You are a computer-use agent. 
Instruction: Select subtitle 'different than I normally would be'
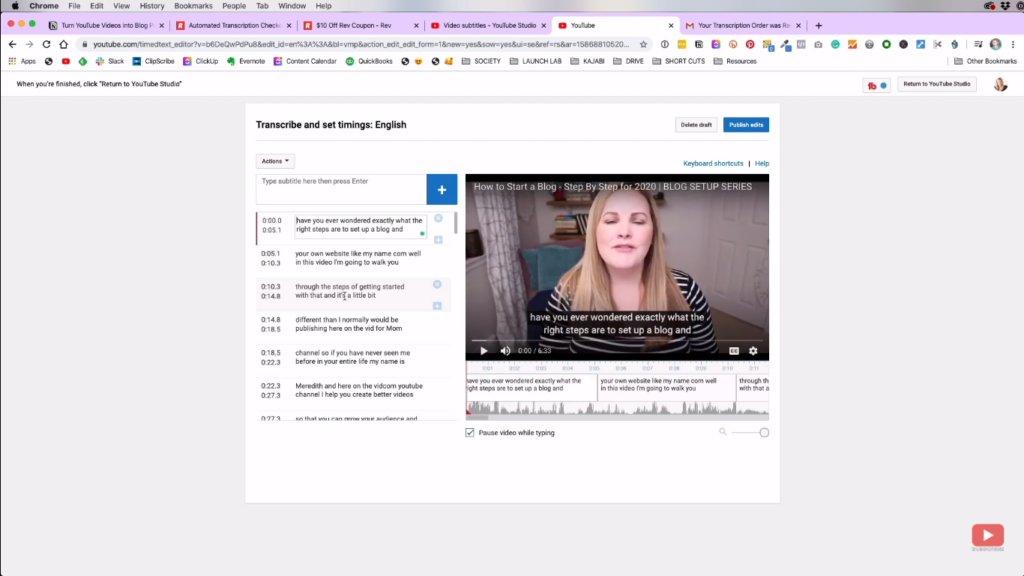(x=348, y=325)
